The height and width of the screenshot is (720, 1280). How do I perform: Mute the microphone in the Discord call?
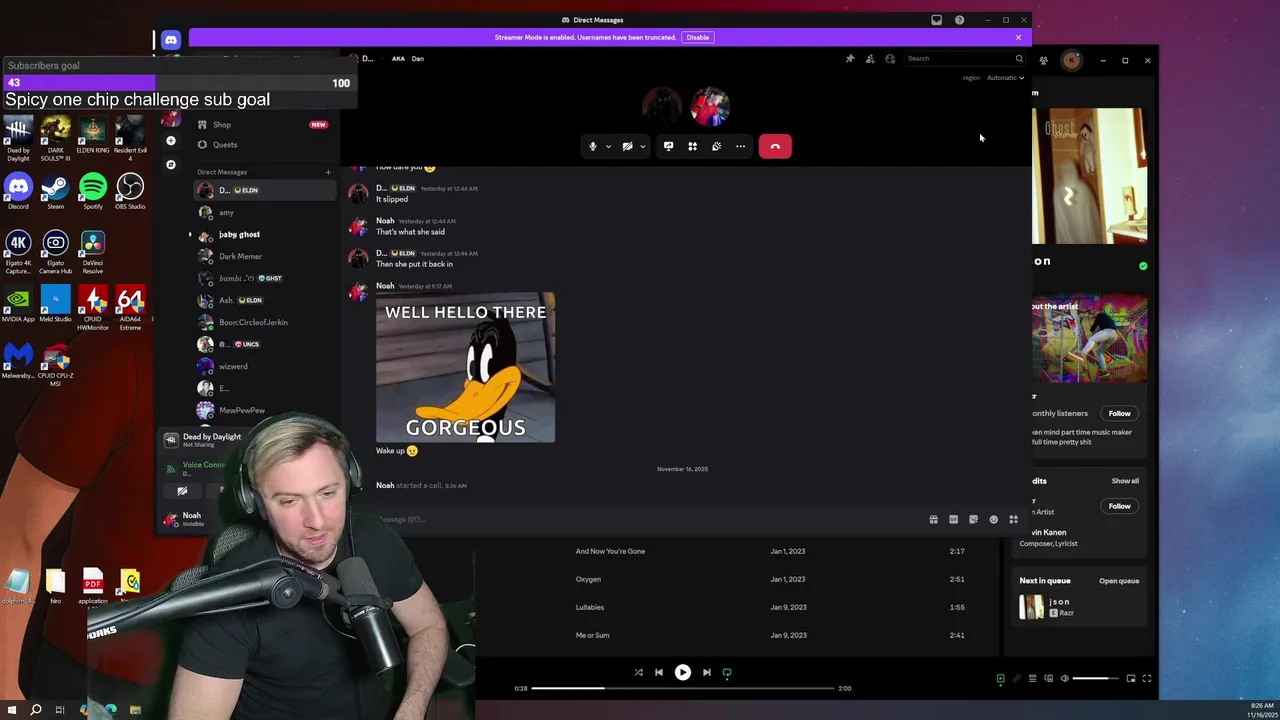592,146
